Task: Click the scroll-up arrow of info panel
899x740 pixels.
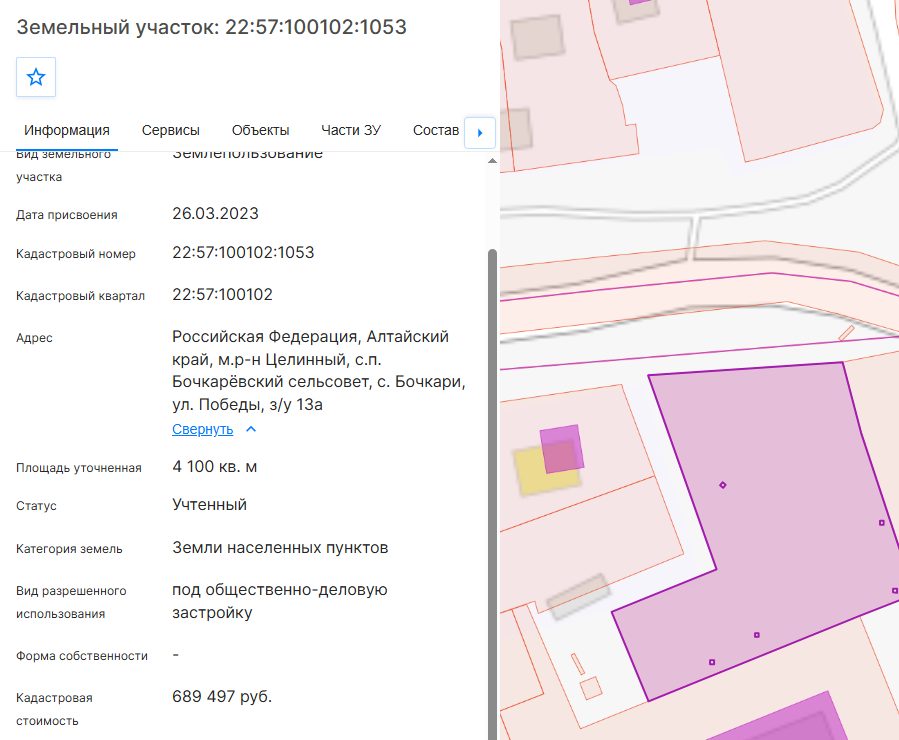Action: coord(492,161)
